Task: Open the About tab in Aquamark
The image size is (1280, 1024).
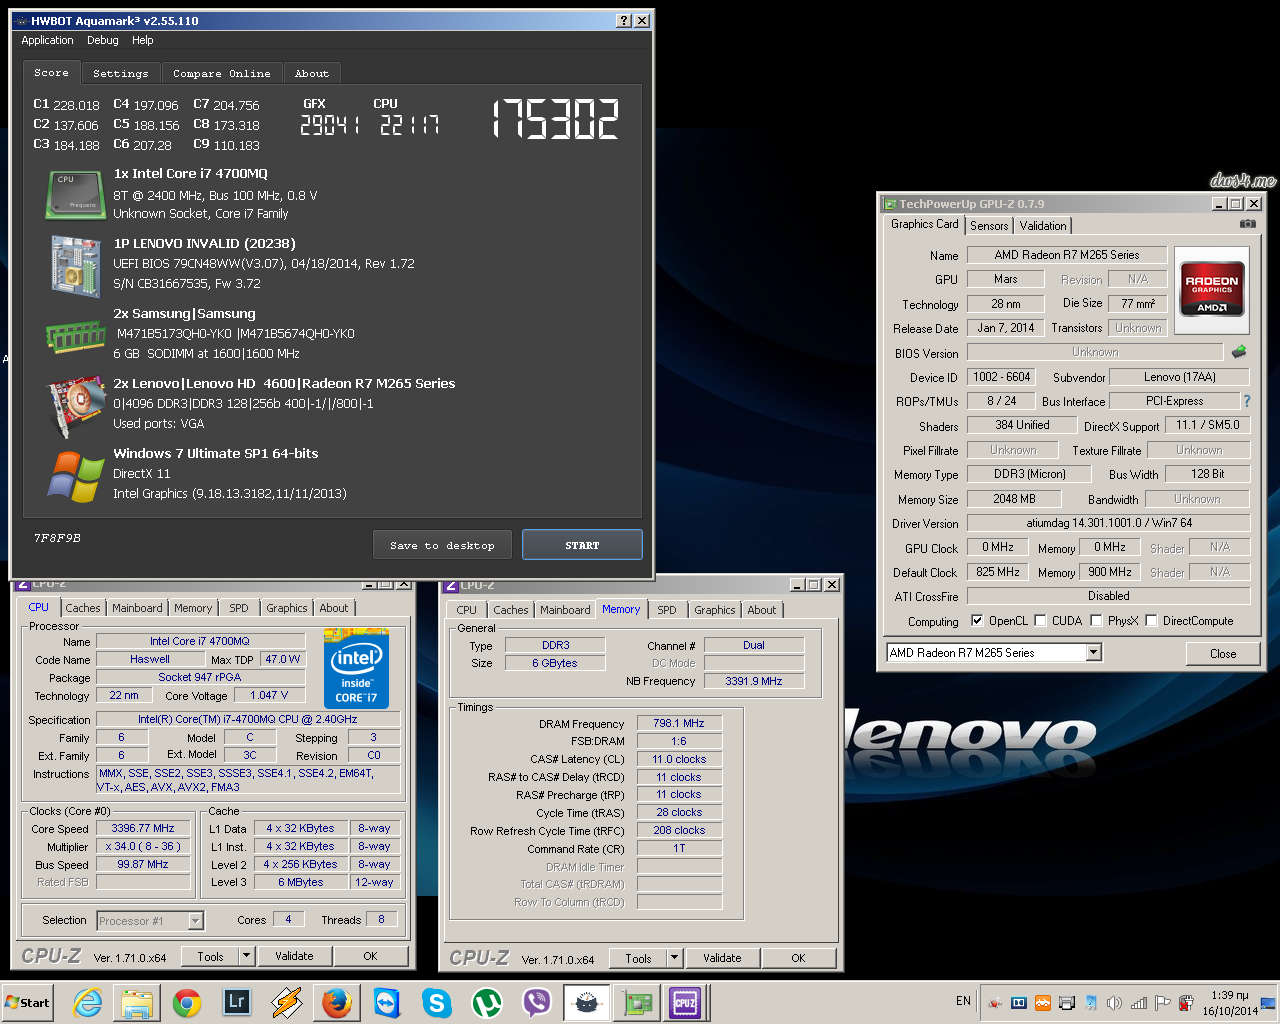Action: click(311, 73)
